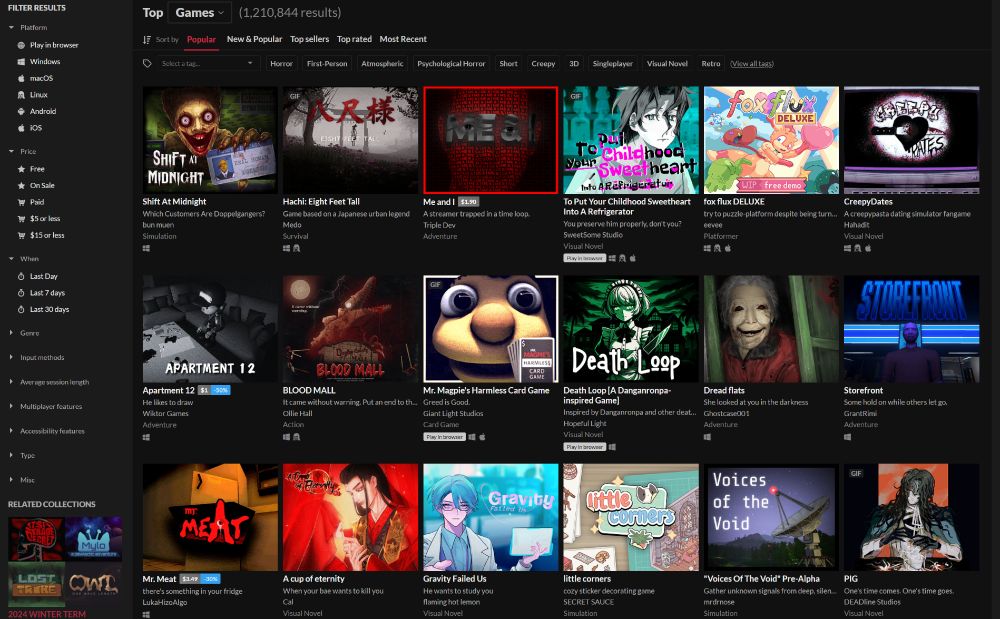The image size is (1000, 619).
Task: Click the Windows icon under Apartment 12
Action: coord(146,437)
